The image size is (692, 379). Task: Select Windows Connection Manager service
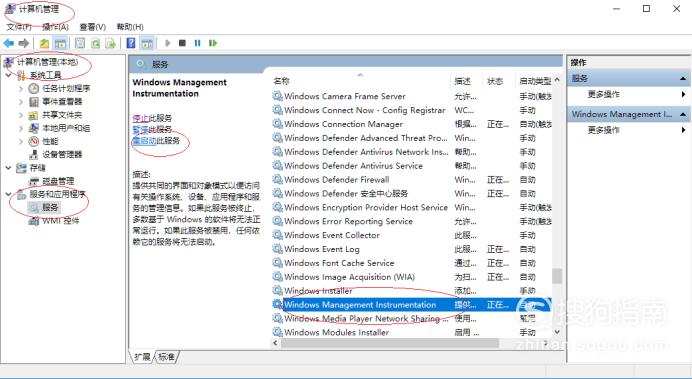[343, 124]
